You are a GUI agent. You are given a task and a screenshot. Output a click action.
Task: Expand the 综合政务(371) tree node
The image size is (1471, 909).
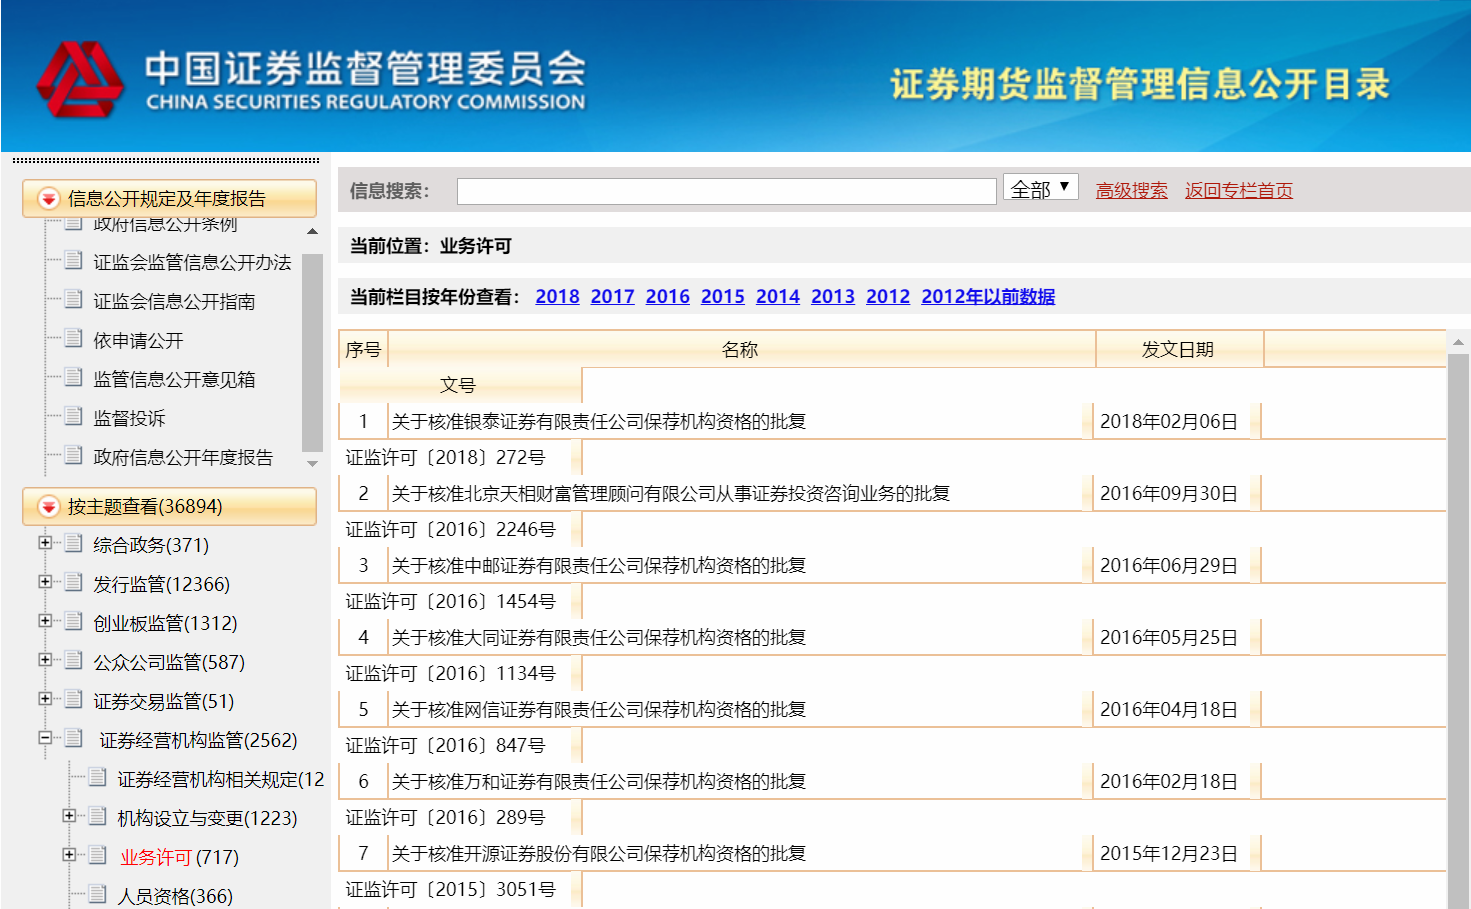(45, 543)
